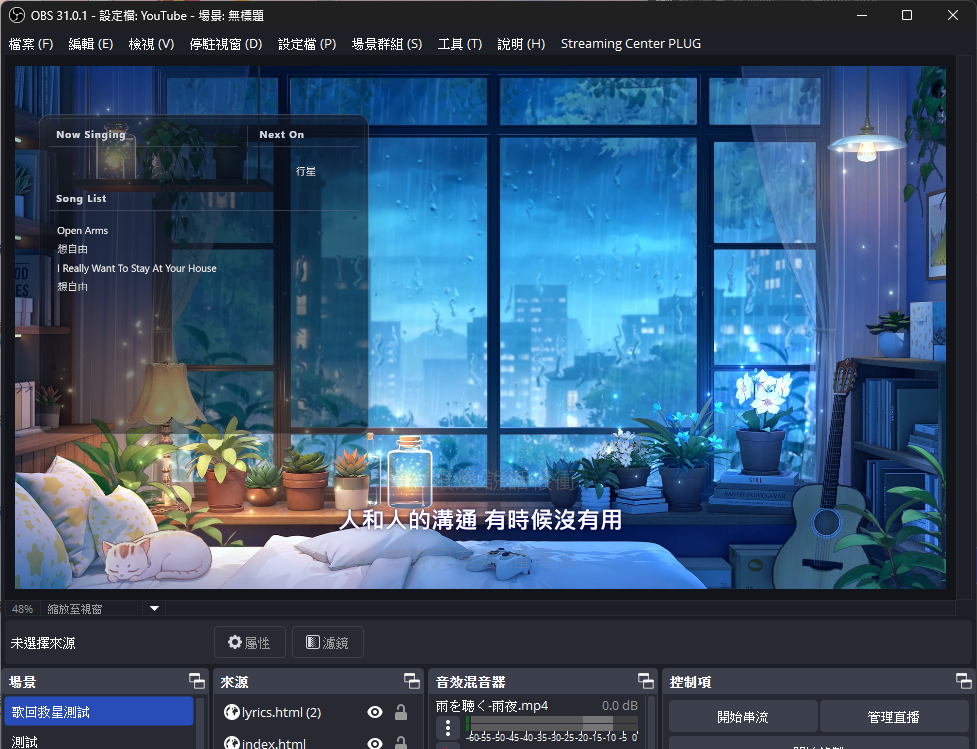Pop out the 音效混音器 audio mixer dock
Image resolution: width=977 pixels, height=749 pixels.
[x=646, y=681]
